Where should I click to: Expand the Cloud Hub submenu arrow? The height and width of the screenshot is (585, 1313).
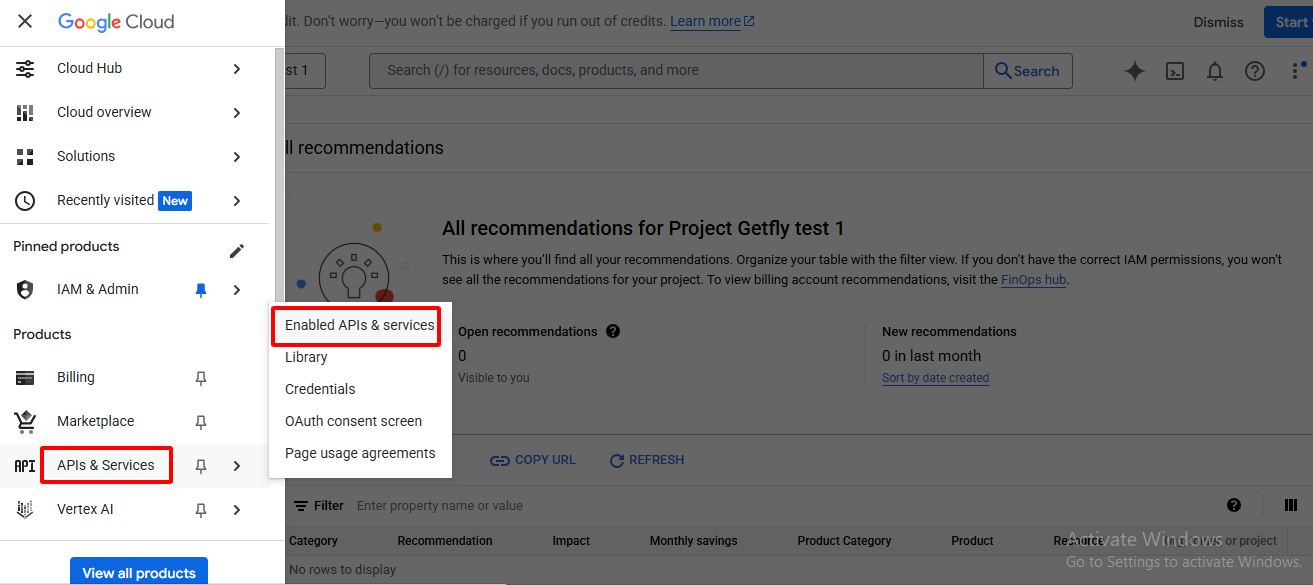237,69
